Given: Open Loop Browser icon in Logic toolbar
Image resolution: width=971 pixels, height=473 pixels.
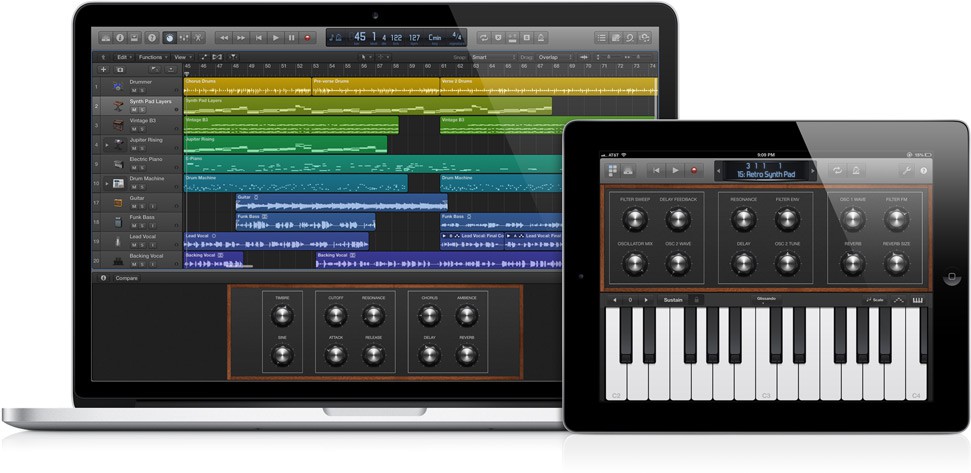Looking at the screenshot, I should pyautogui.click(x=630, y=38).
